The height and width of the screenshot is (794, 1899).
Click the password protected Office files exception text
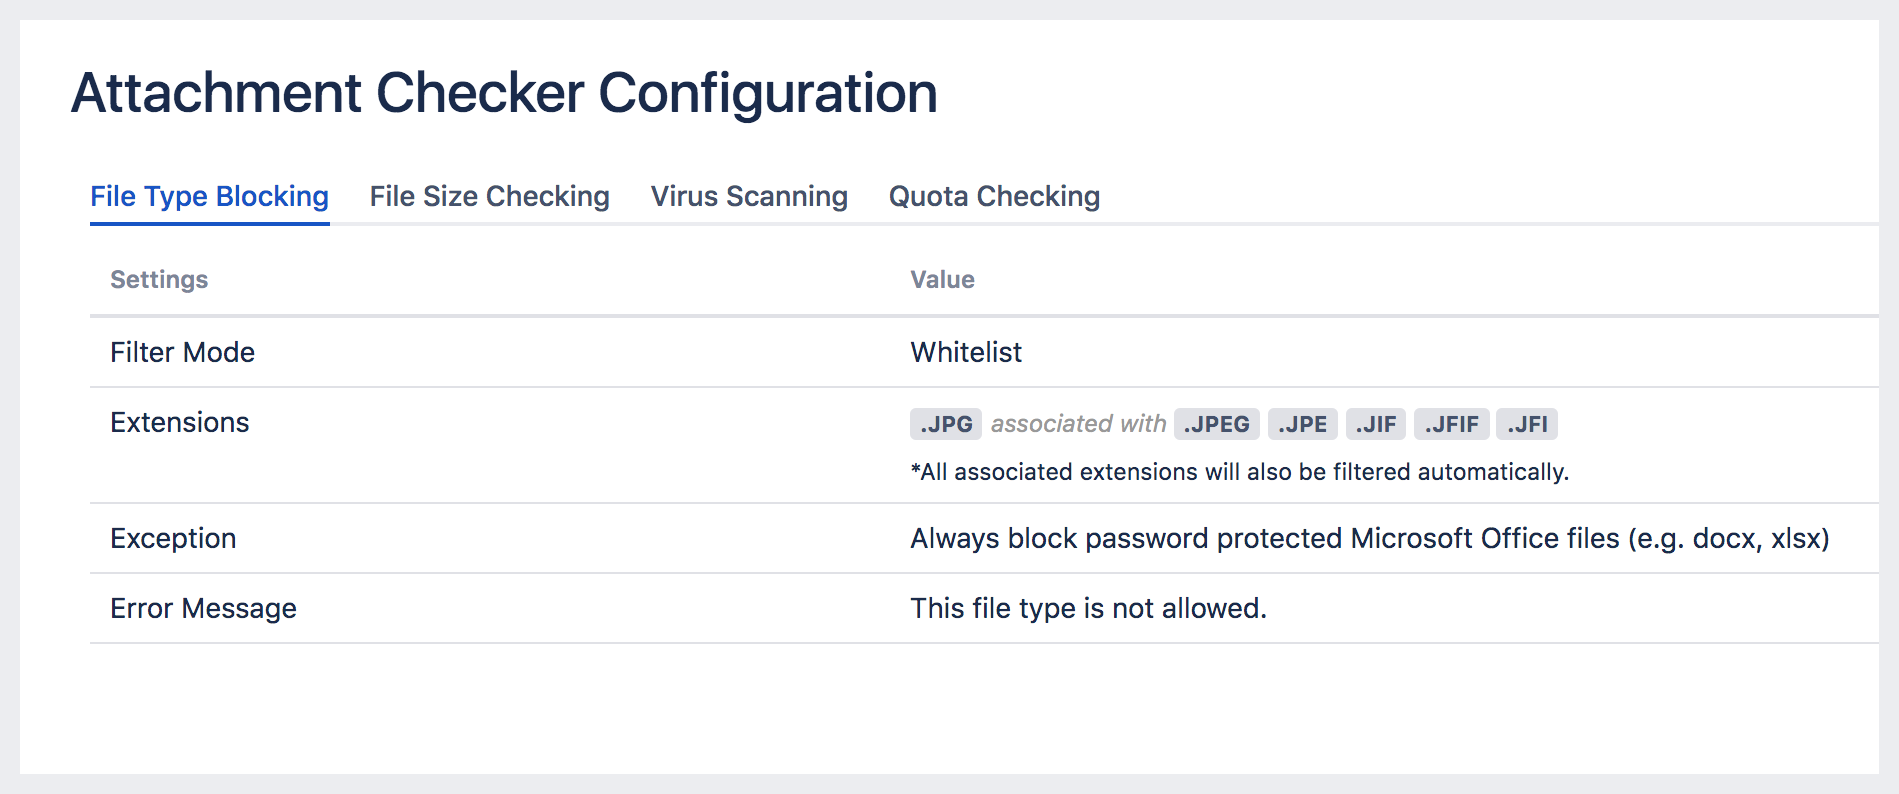[1368, 538]
